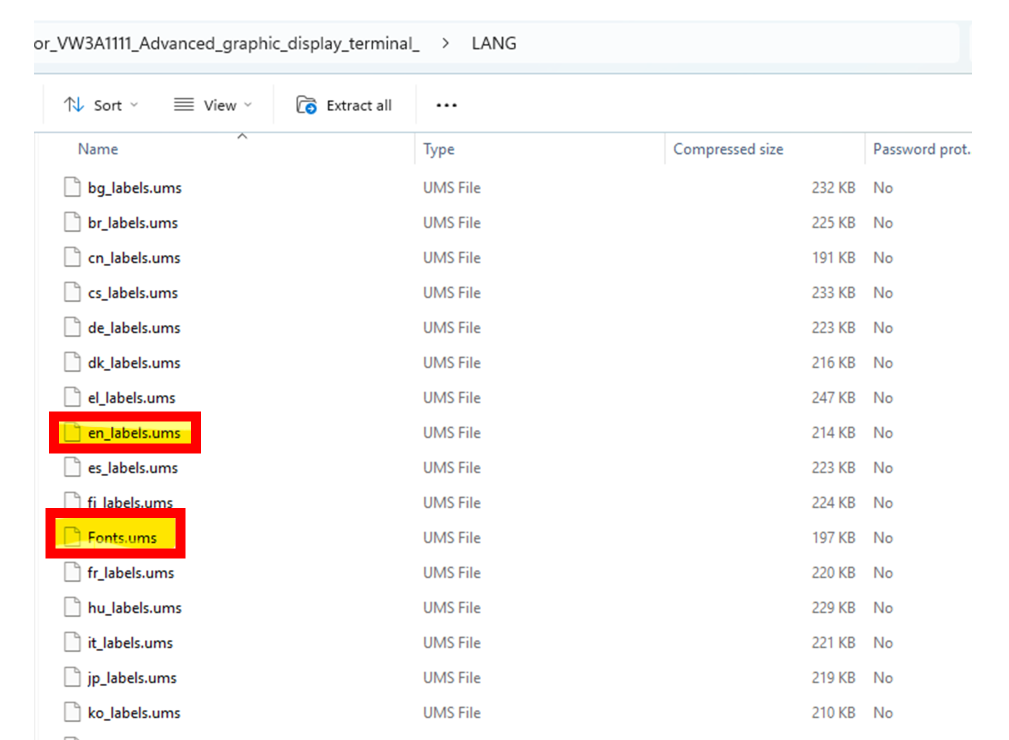The image size is (1009, 740).
Task: Click the bg_labels.ums file name
Action: (134, 188)
